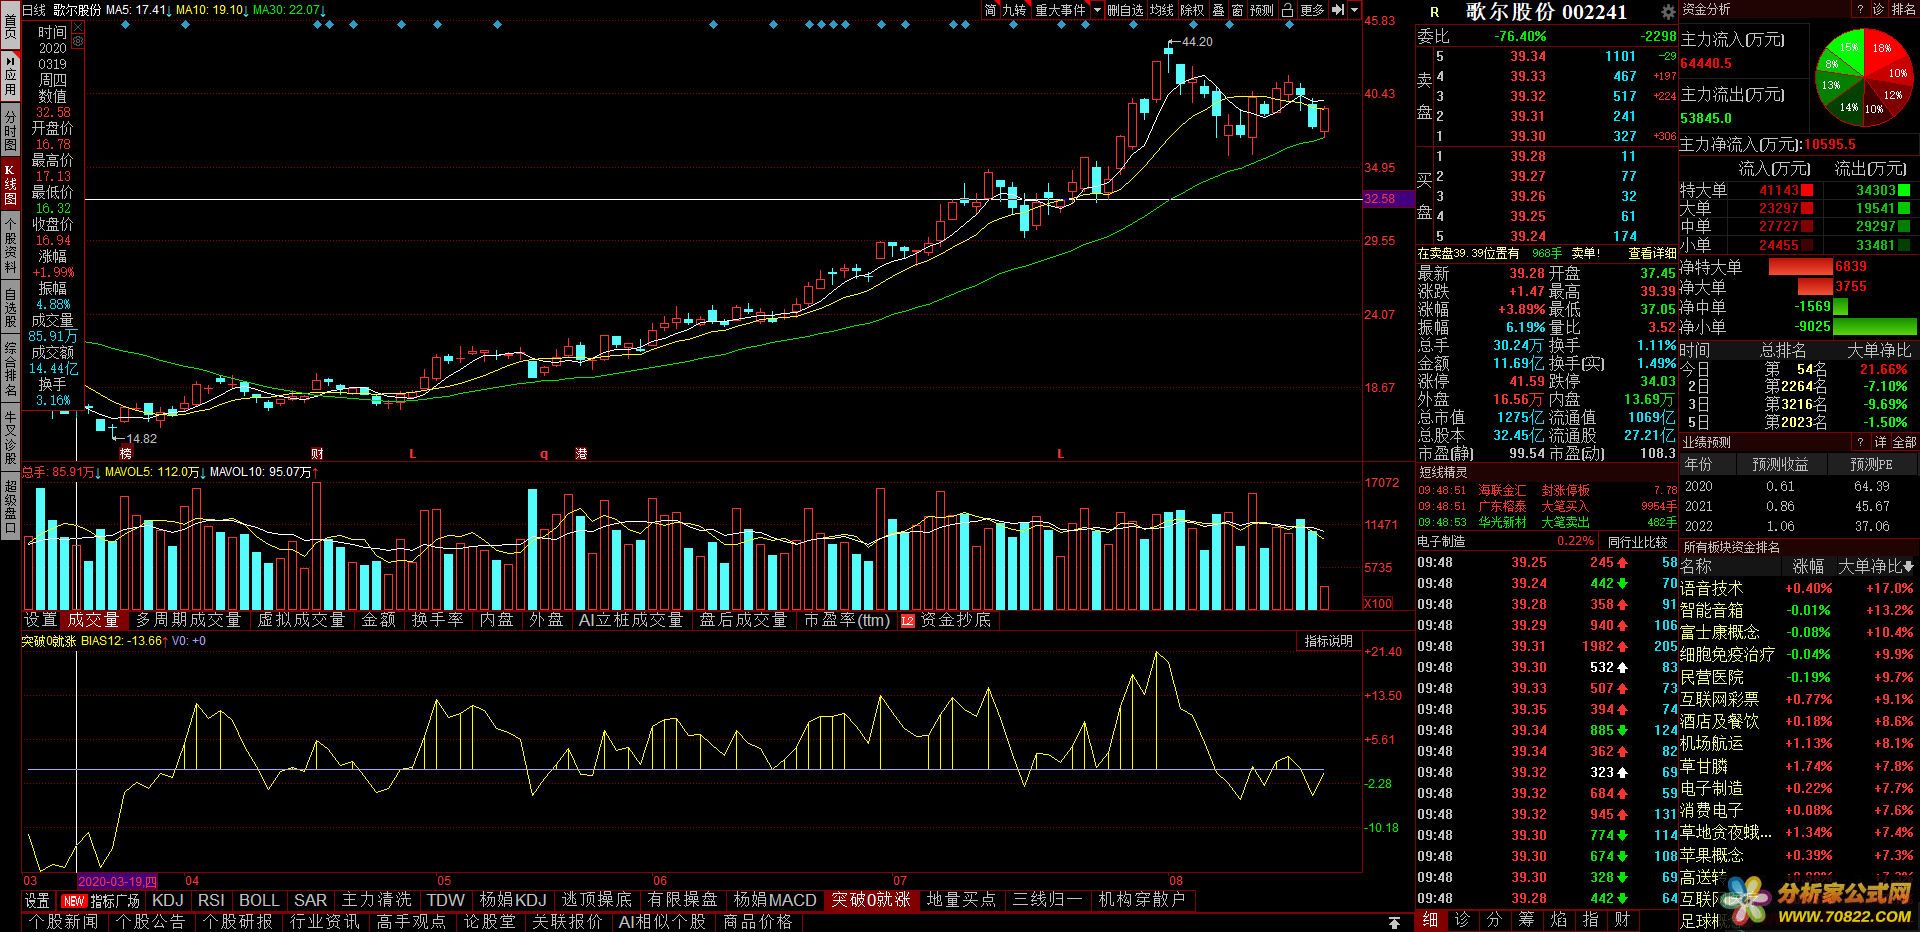Select the 杨娟MACD indicator tab

pos(775,900)
